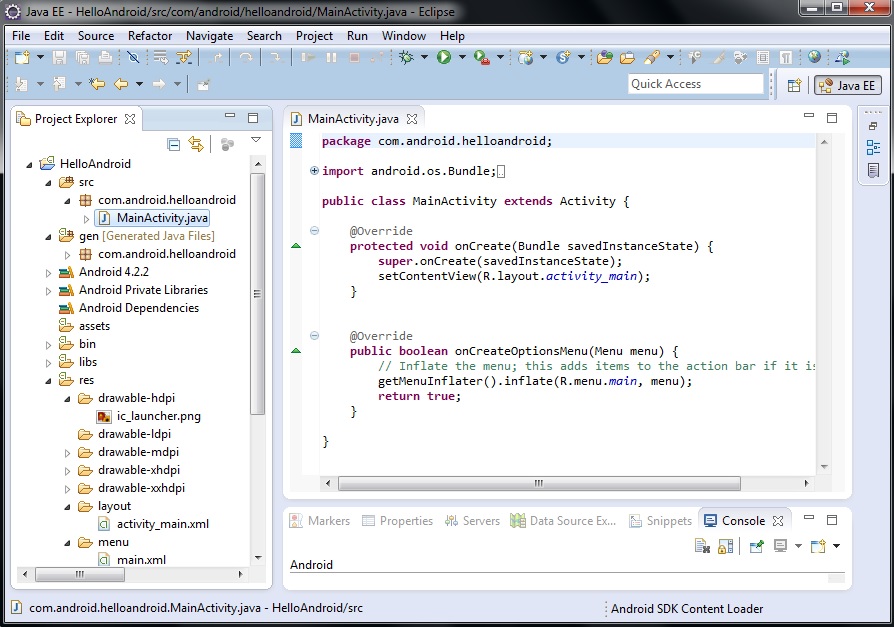Click New Dynamic Web Project toolbar icon
The width and height of the screenshot is (894, 627).
(x=525, y=57)
